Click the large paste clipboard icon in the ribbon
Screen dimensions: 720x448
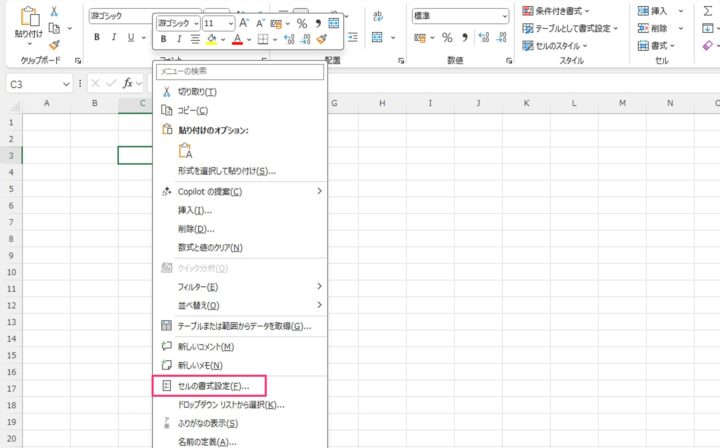click(28, 18)
